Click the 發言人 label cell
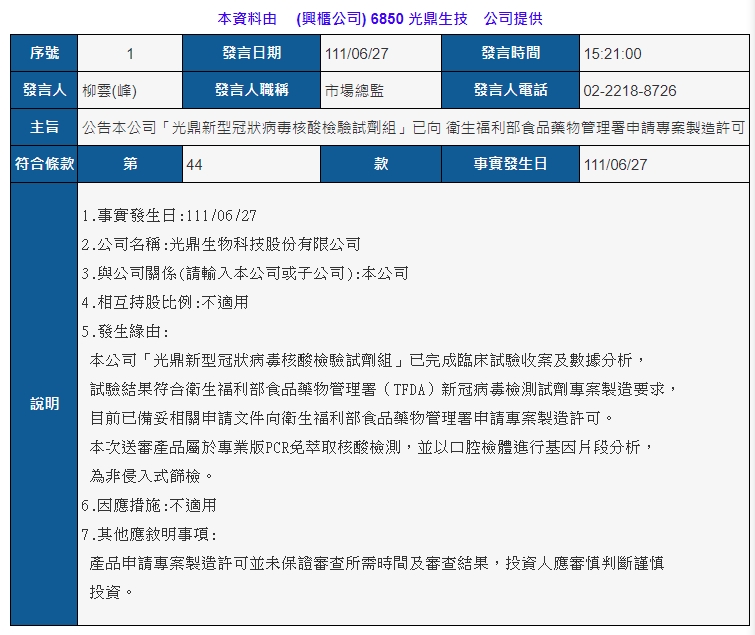This screenshot has width=755, height=635. (44, 90)
